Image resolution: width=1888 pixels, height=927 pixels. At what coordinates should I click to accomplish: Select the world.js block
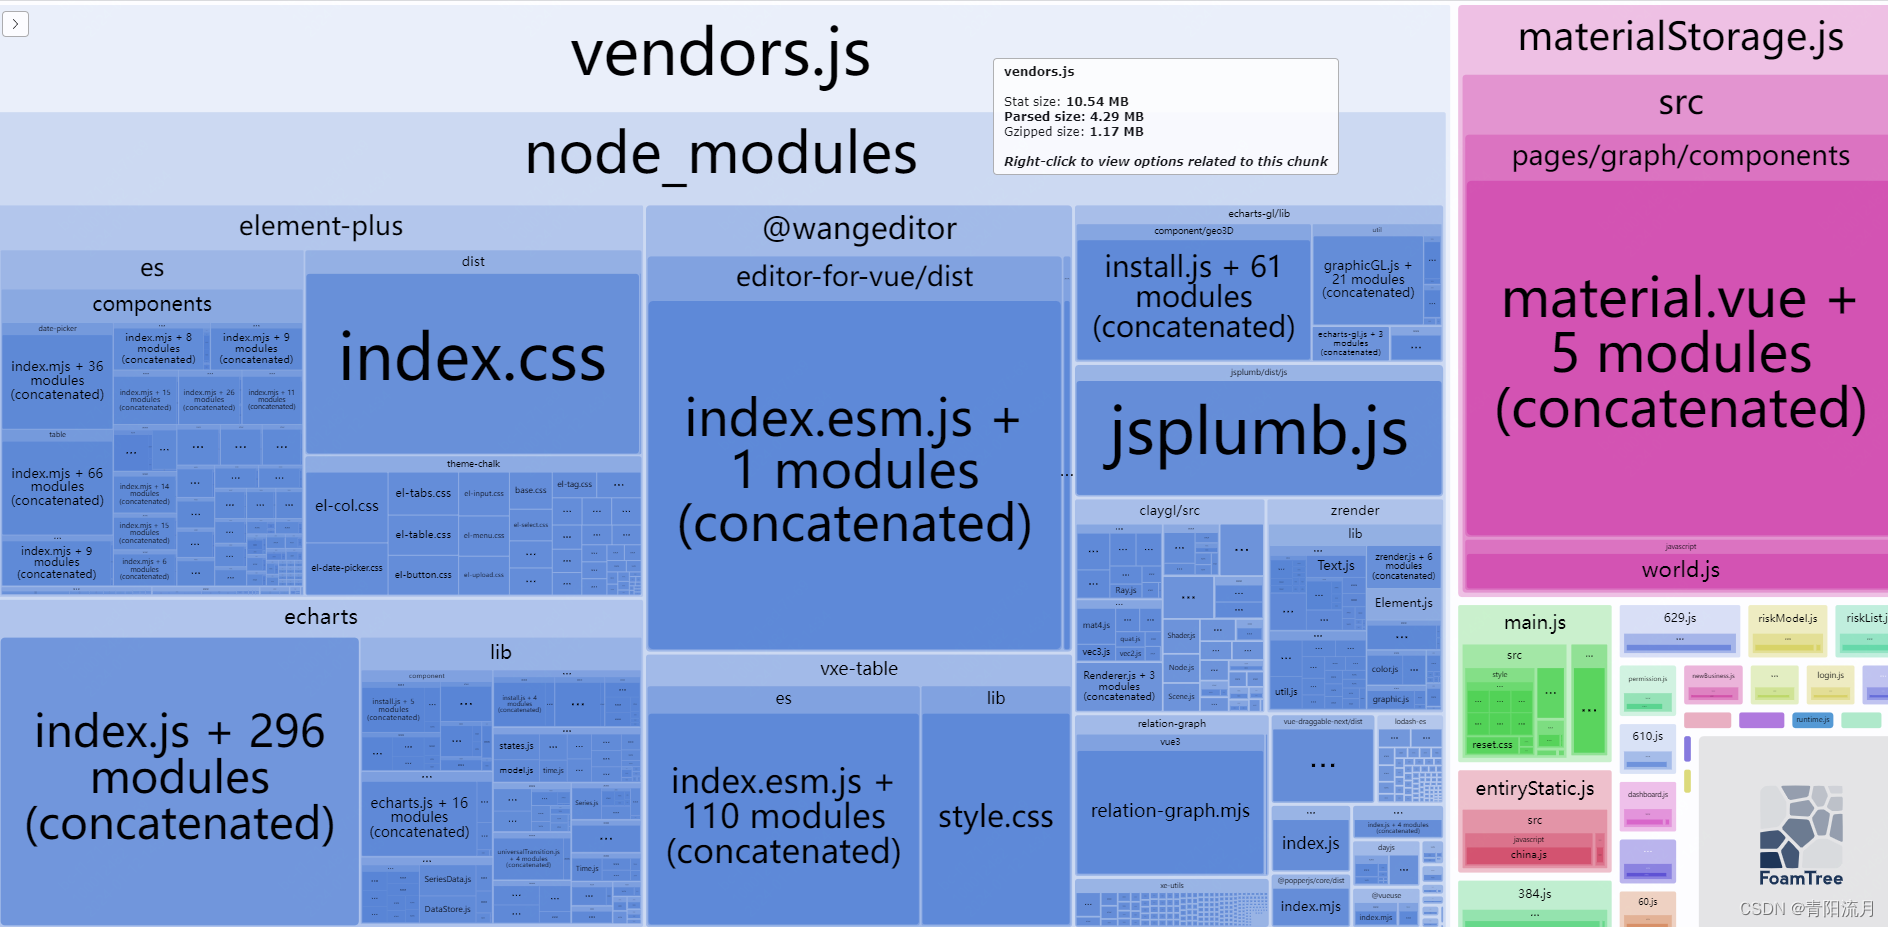(1680, 569)
